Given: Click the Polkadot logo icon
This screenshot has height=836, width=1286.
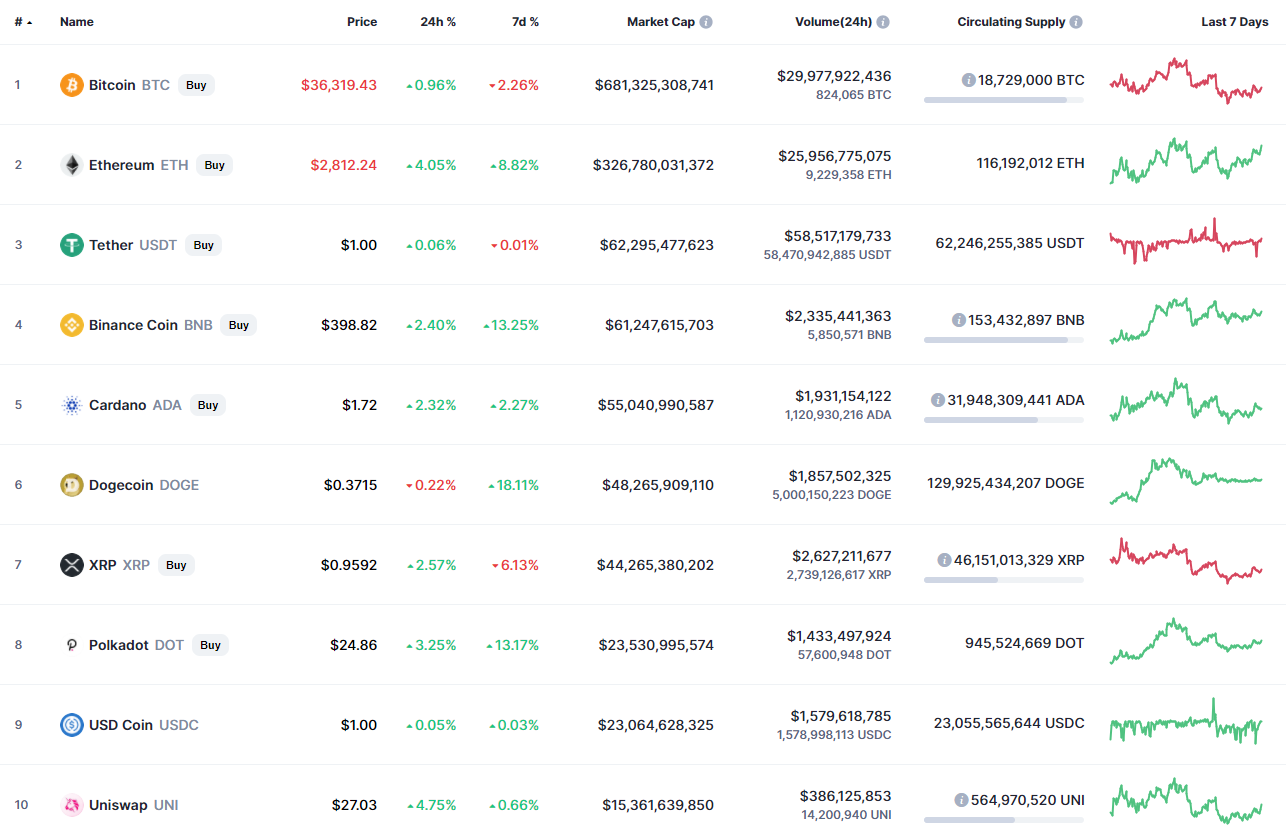Looking at the screenshot, I should (71, 645).
